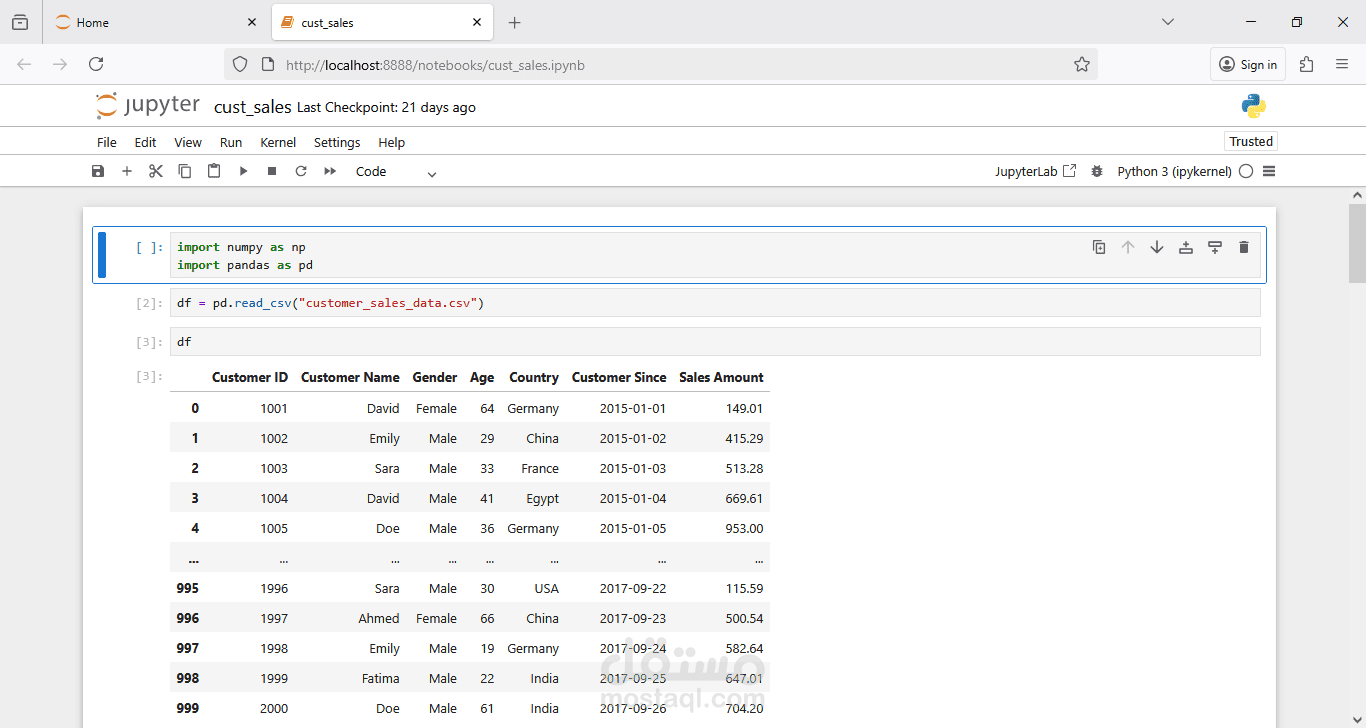Restart kernel and run all cells icon
The width and height of the screenshot is (1366, 728).
pyautogui.click(x=330, y=171)
